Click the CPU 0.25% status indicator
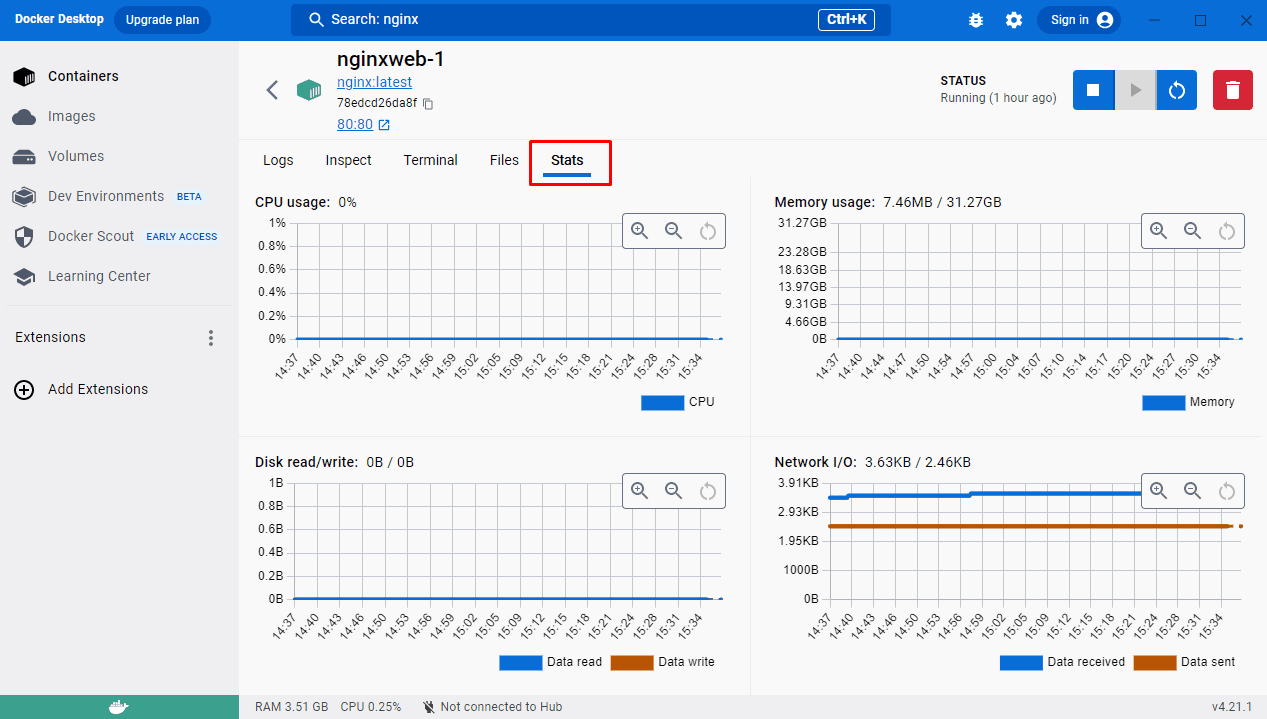 click(370, 707)
